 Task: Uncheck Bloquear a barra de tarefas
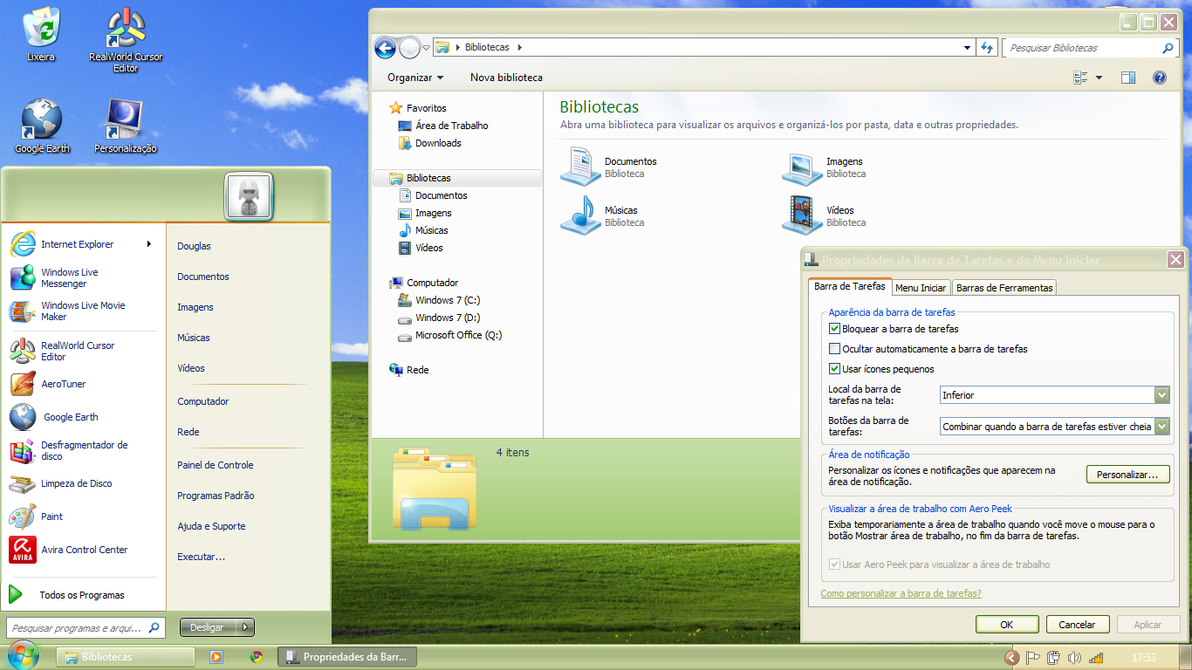[835, 329]
